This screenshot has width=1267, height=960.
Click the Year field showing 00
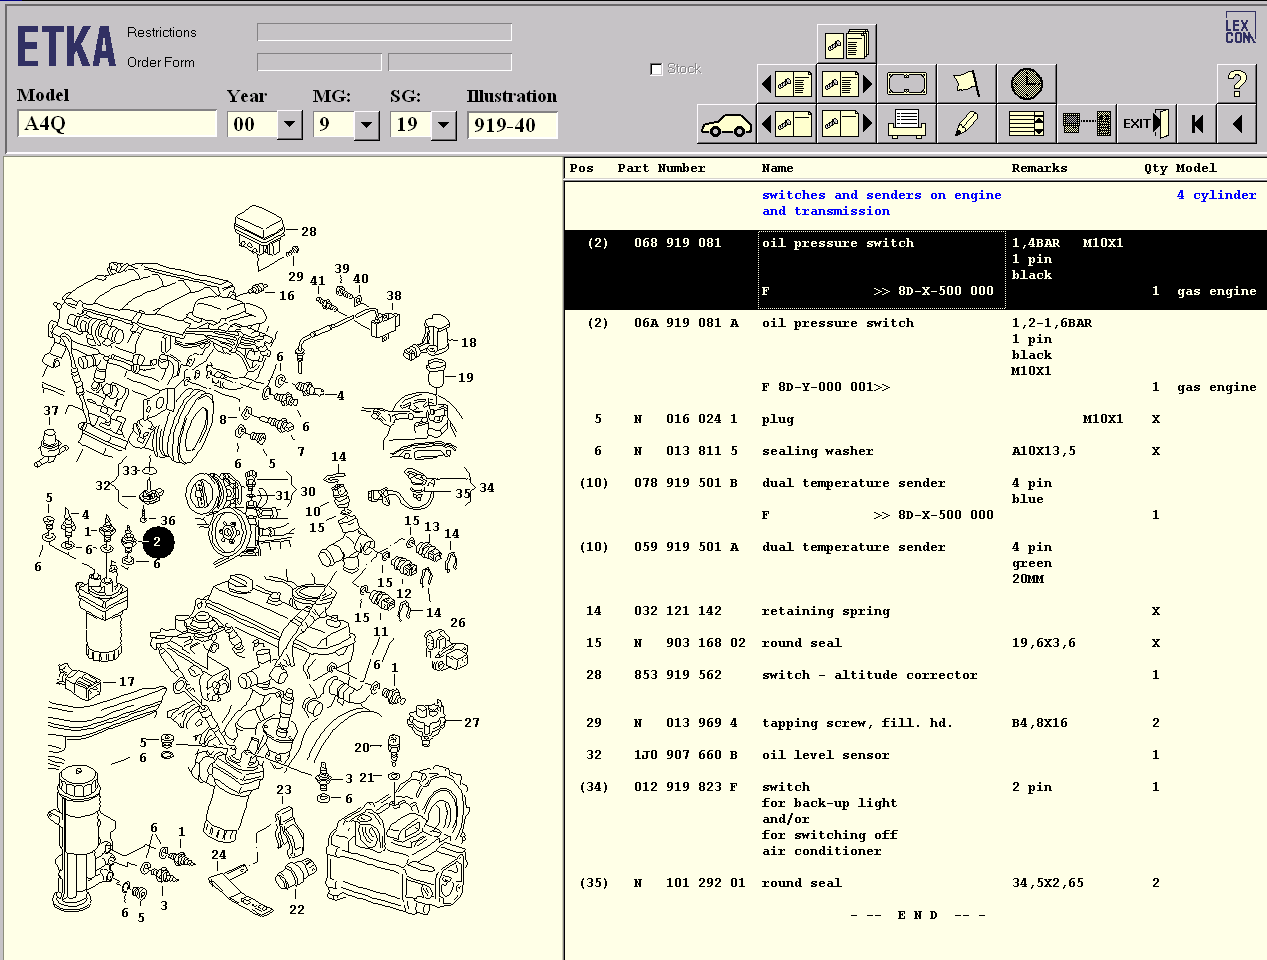[x=252, y=125]
